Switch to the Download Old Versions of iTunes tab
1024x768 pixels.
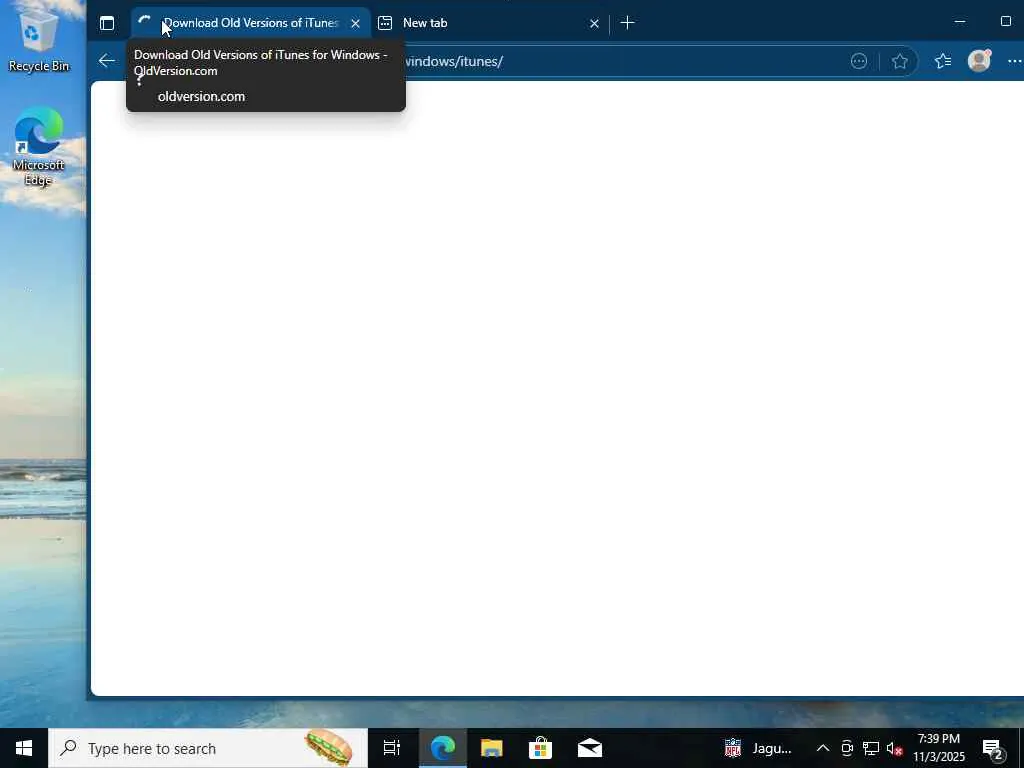tap(250, 24)
